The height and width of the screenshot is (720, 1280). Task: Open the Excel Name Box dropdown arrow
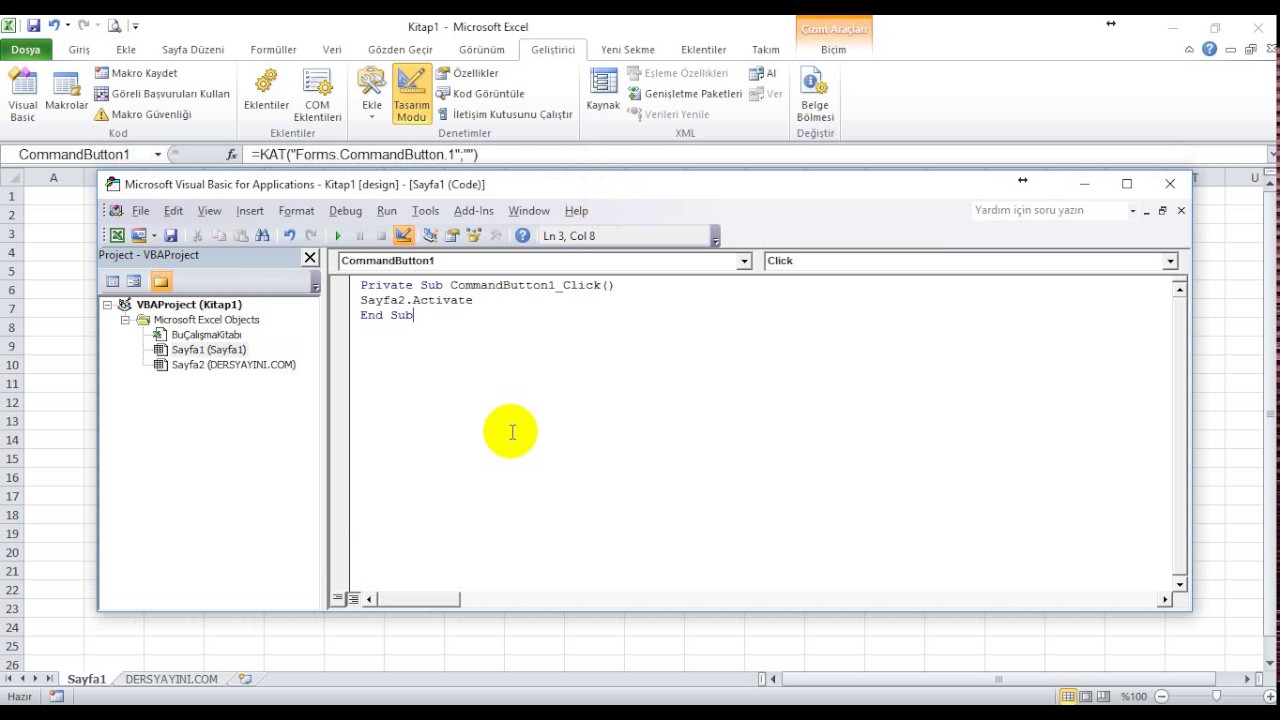[158, 155]
